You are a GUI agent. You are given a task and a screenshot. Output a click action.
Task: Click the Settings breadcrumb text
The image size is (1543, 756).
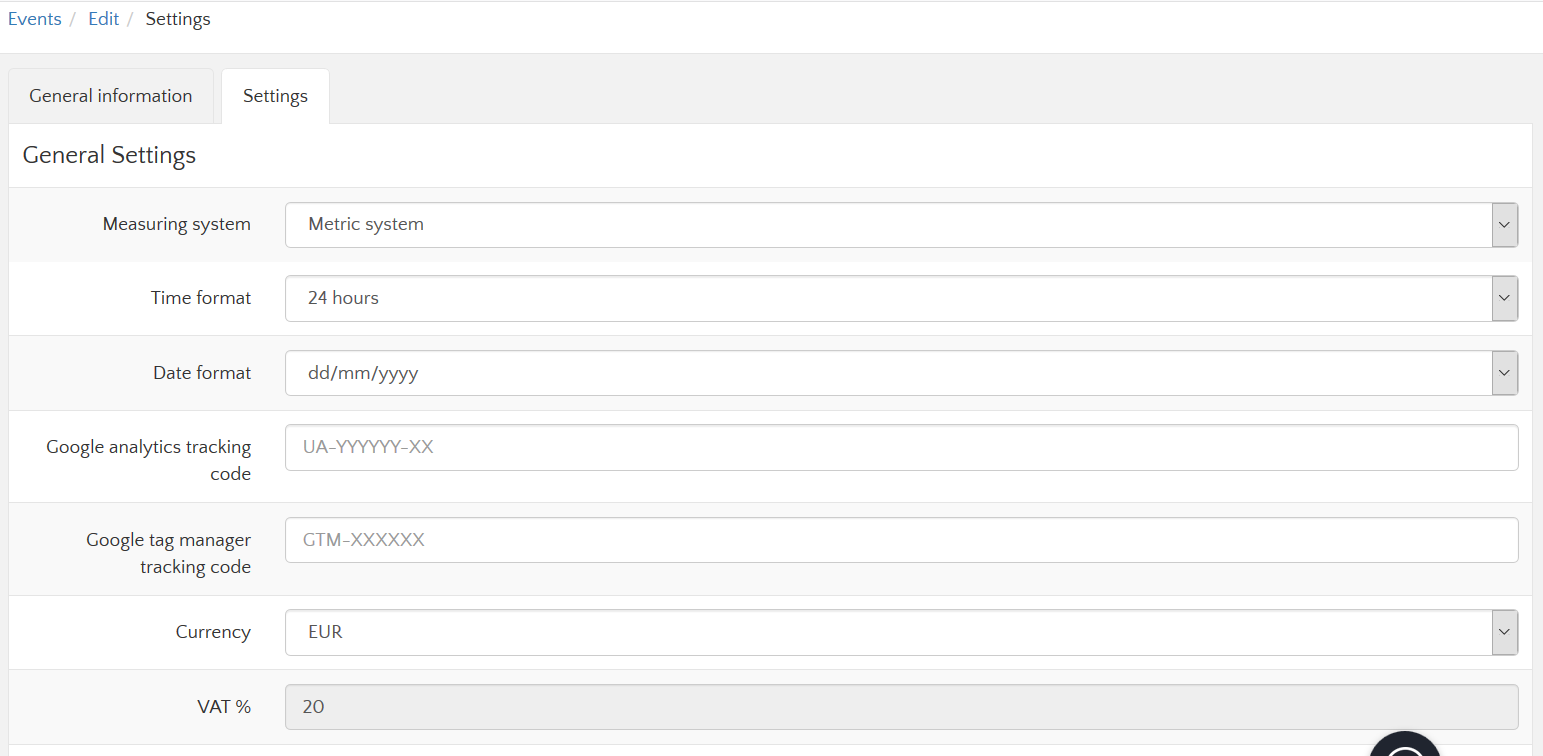(178, 19)
